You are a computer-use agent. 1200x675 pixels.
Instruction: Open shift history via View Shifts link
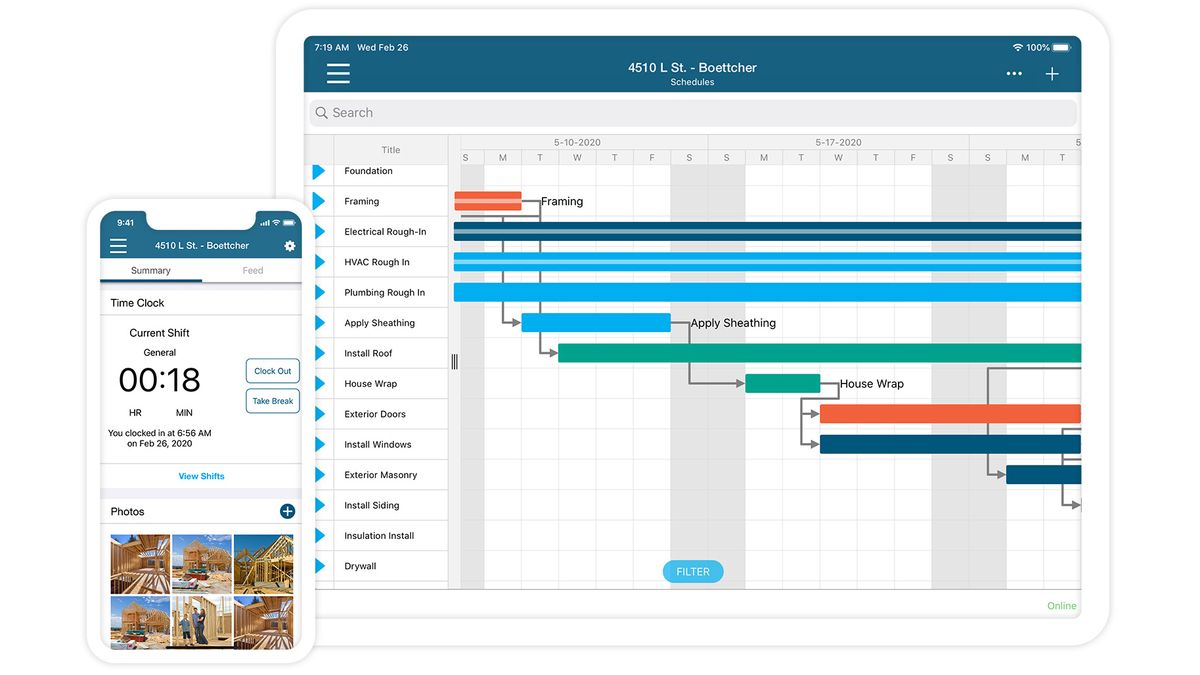(201, 476)
